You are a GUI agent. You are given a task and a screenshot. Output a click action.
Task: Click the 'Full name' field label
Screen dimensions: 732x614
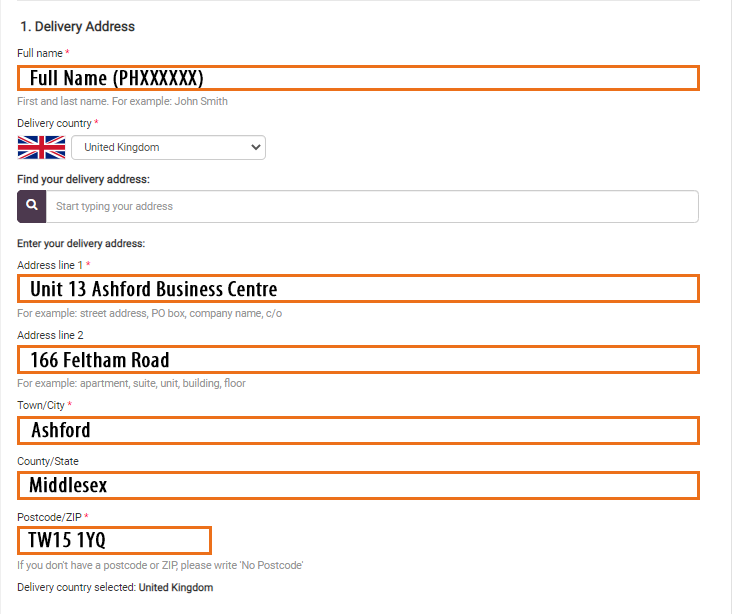(x=40, y=53)
